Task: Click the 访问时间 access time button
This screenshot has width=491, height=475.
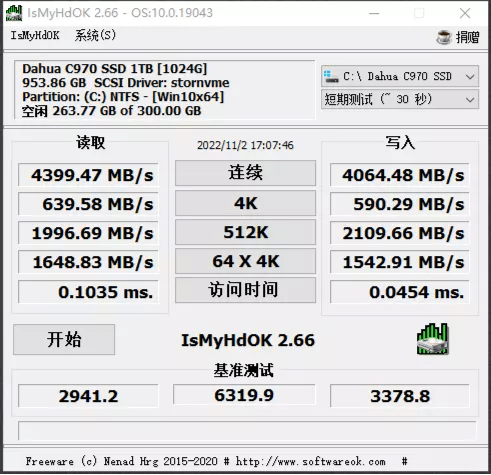Action: [245, 290]
